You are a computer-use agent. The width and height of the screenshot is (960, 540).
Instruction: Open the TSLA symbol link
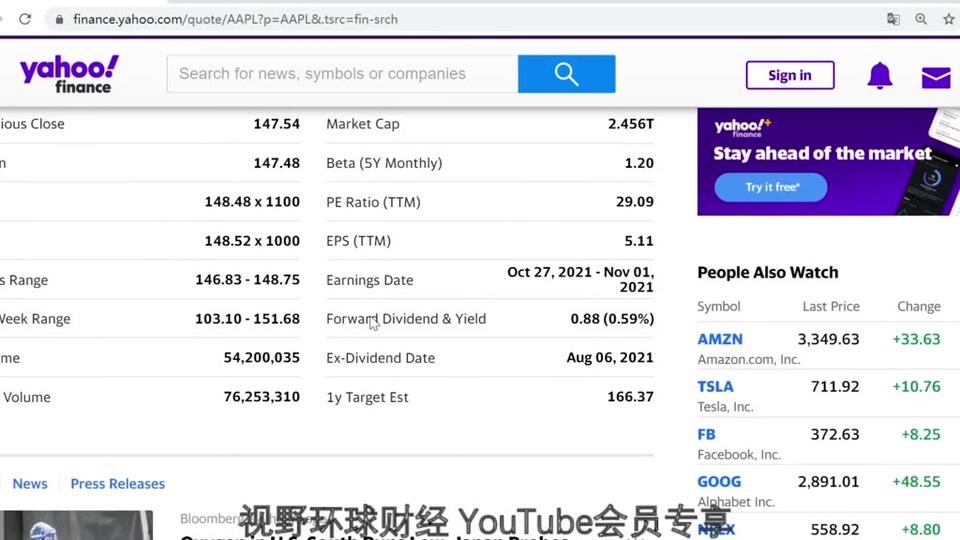715,387
